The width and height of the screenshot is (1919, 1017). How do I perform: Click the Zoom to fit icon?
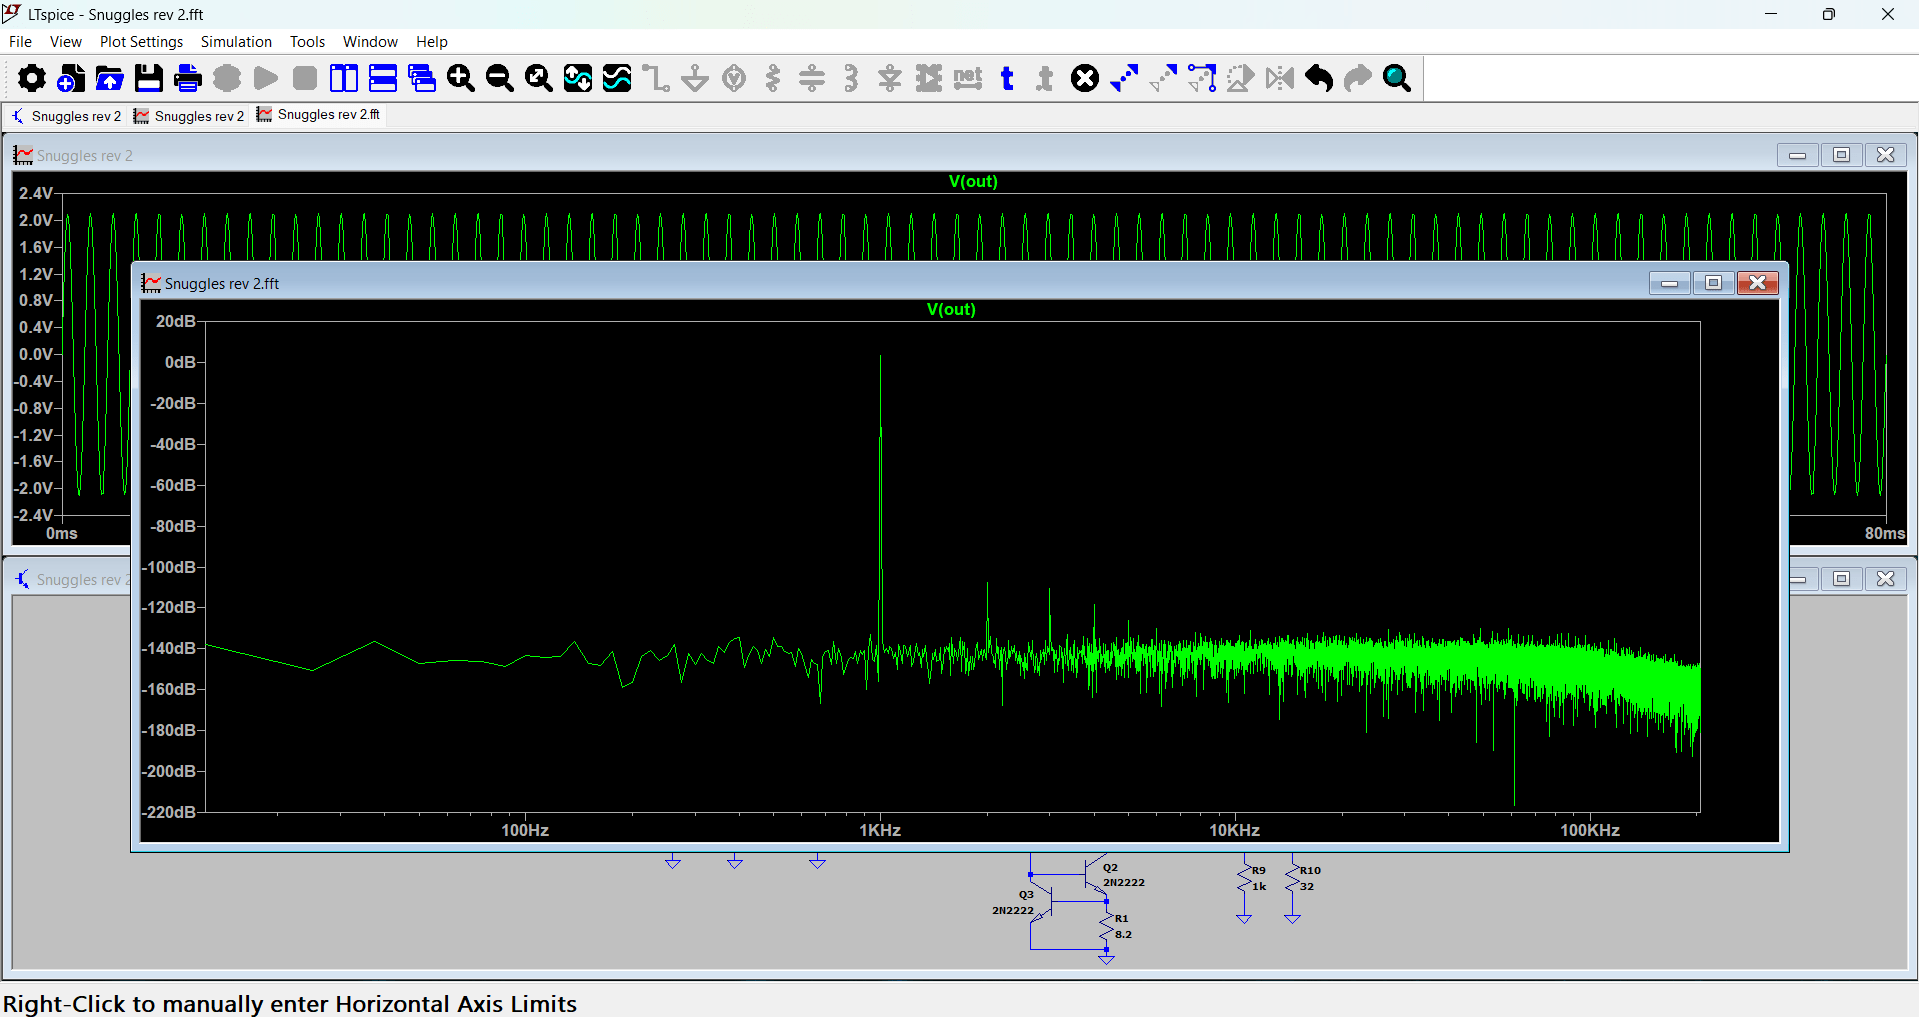tap(539, 78)
